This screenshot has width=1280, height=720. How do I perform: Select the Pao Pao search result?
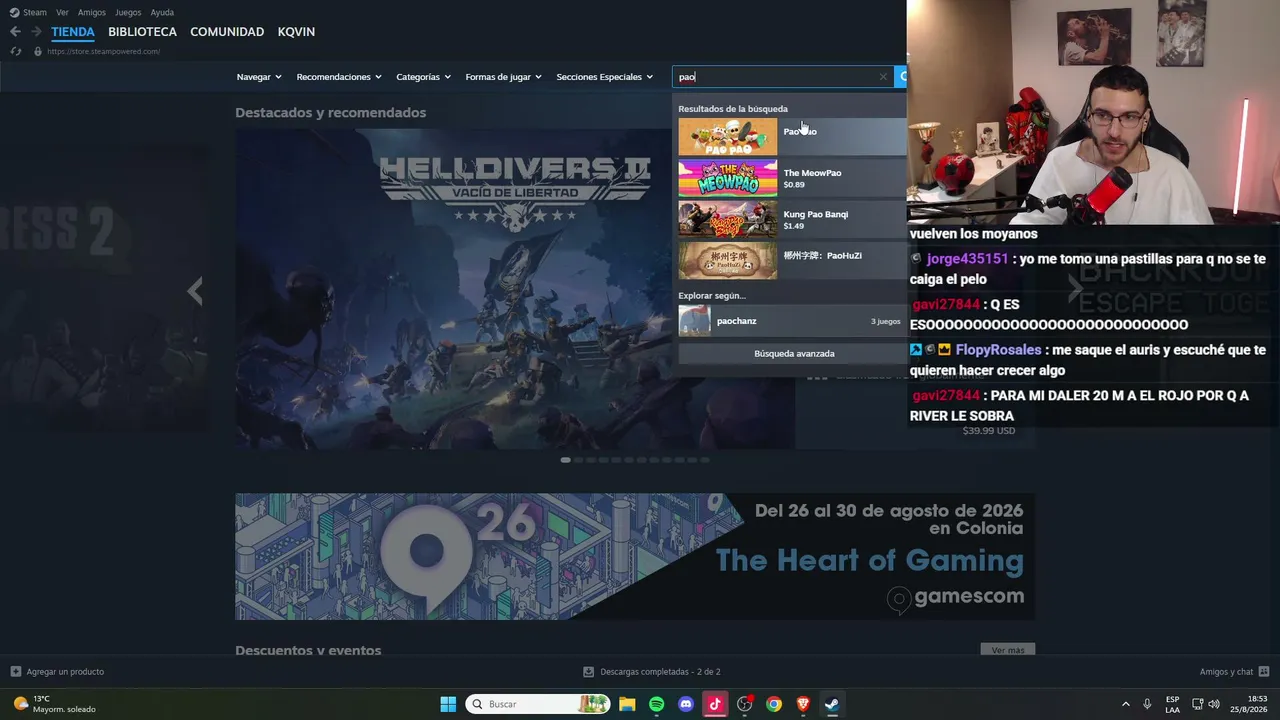coord(792,136)
